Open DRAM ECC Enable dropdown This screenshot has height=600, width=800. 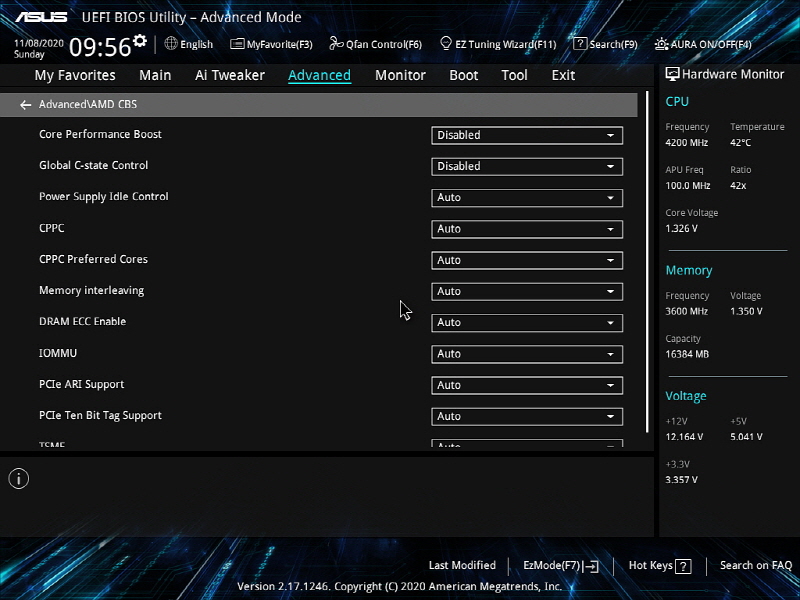[x=527, y=322]
